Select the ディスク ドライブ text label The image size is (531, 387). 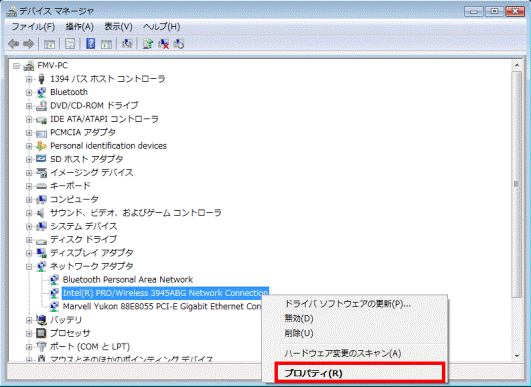click(x=83, y=239)
